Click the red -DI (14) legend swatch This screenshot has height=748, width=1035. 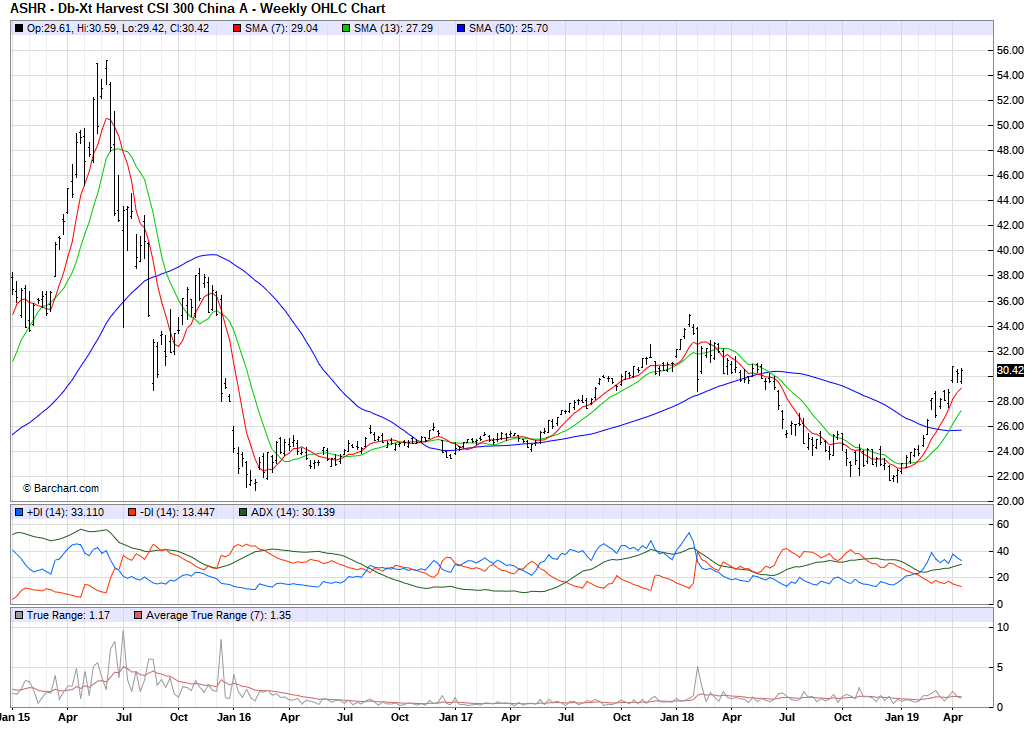point(131,513)
